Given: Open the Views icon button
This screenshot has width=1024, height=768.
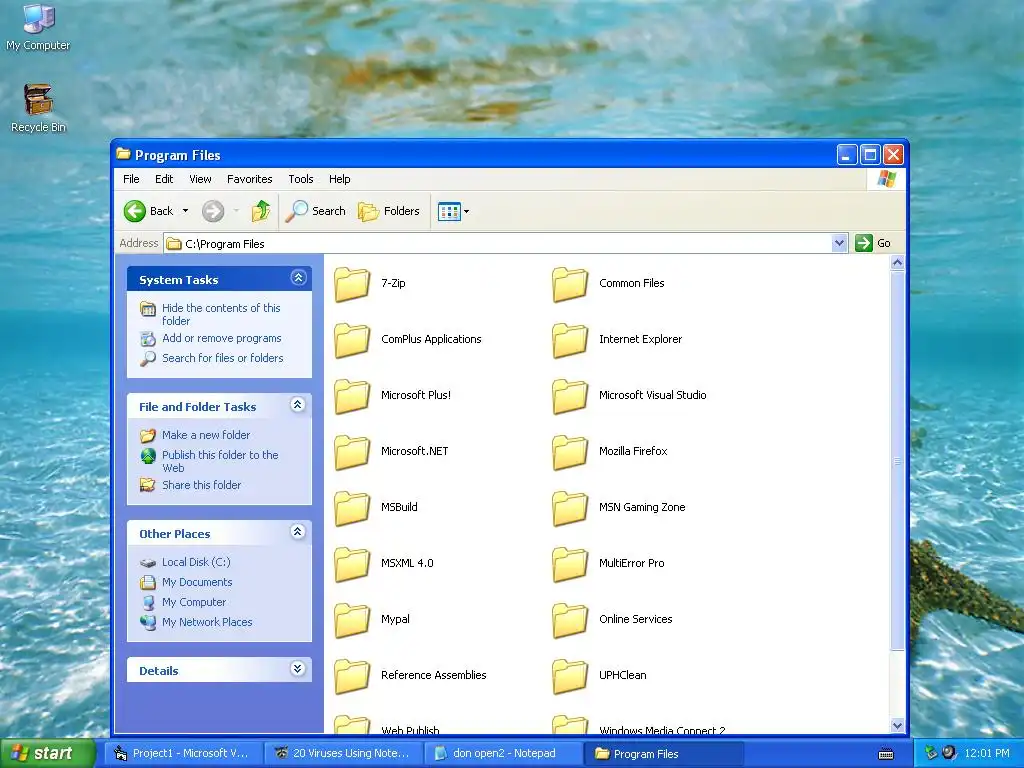Looking at the screenshot, I should 449,212.
